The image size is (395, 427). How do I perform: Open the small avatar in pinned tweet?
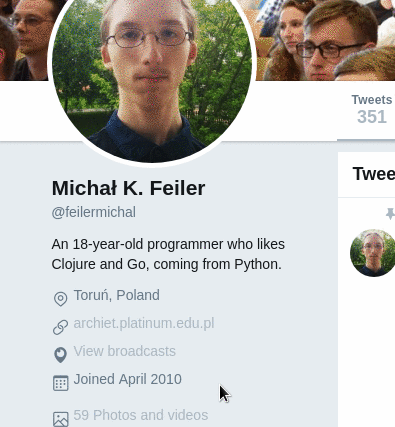pyautogui.click(x=373, y=253)
